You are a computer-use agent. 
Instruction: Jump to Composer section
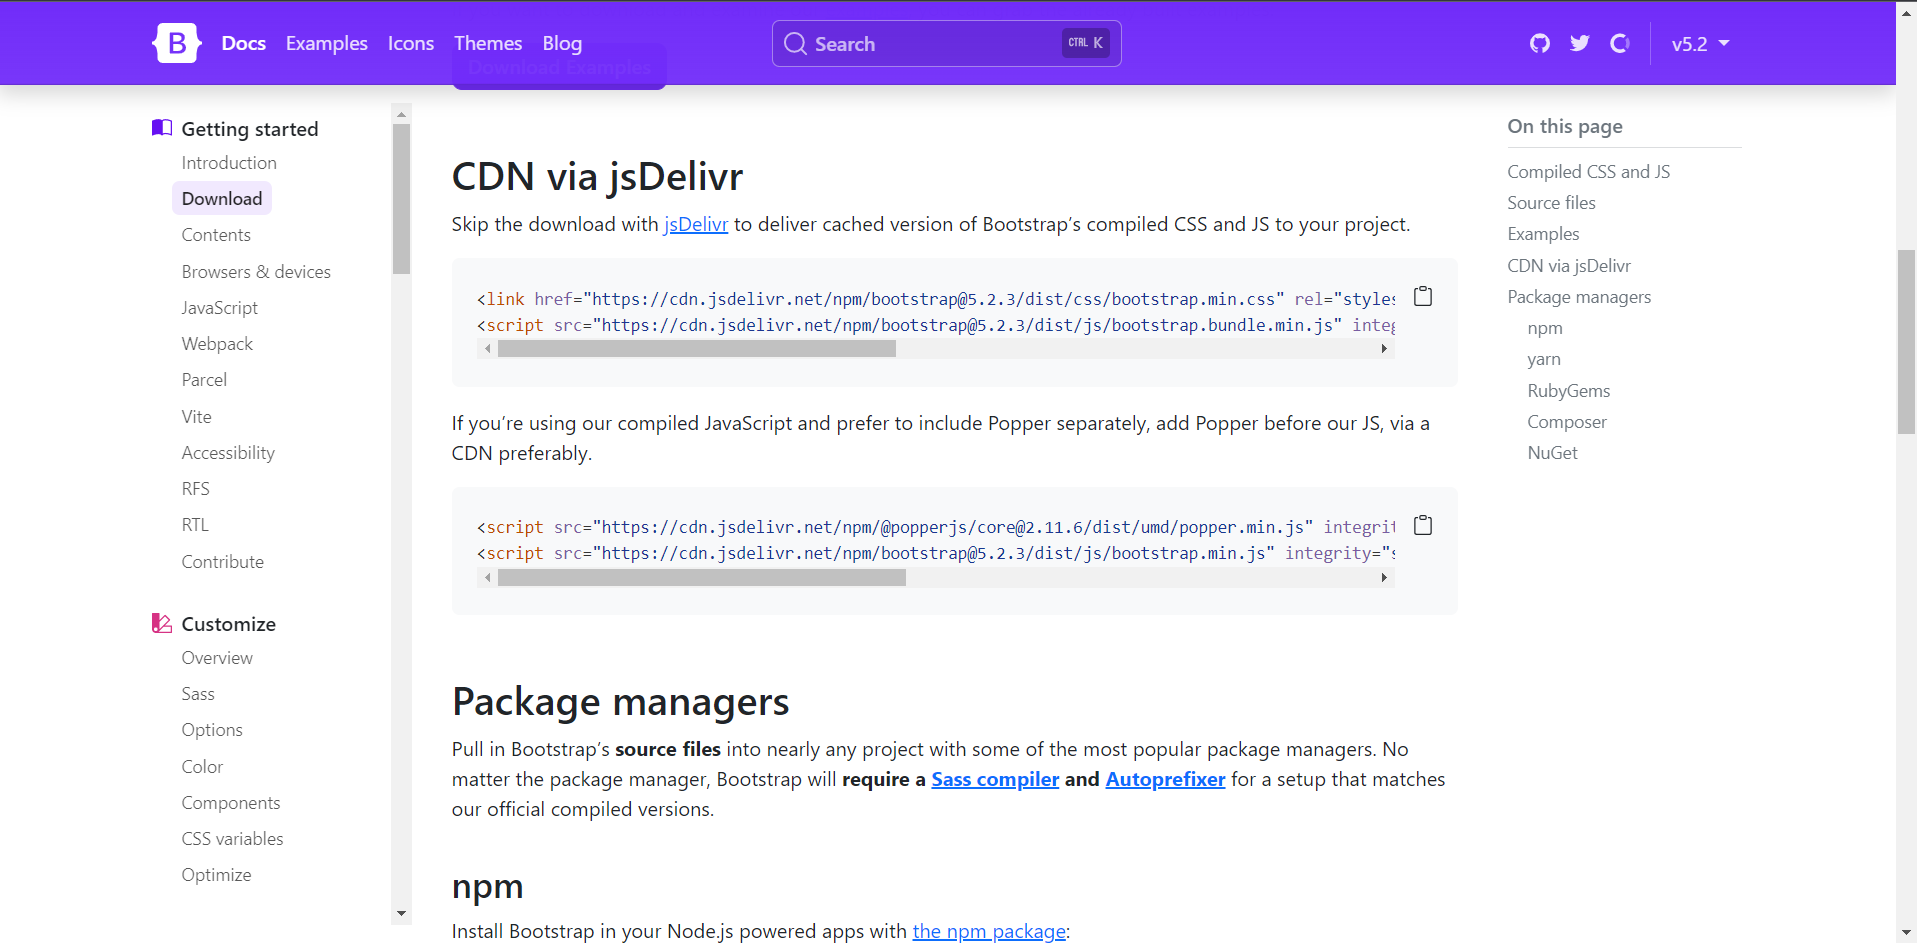[1567, 422]
